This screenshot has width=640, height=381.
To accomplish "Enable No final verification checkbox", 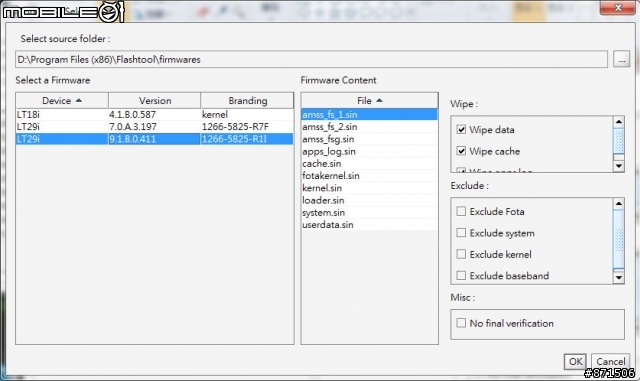I will point(461,323).
